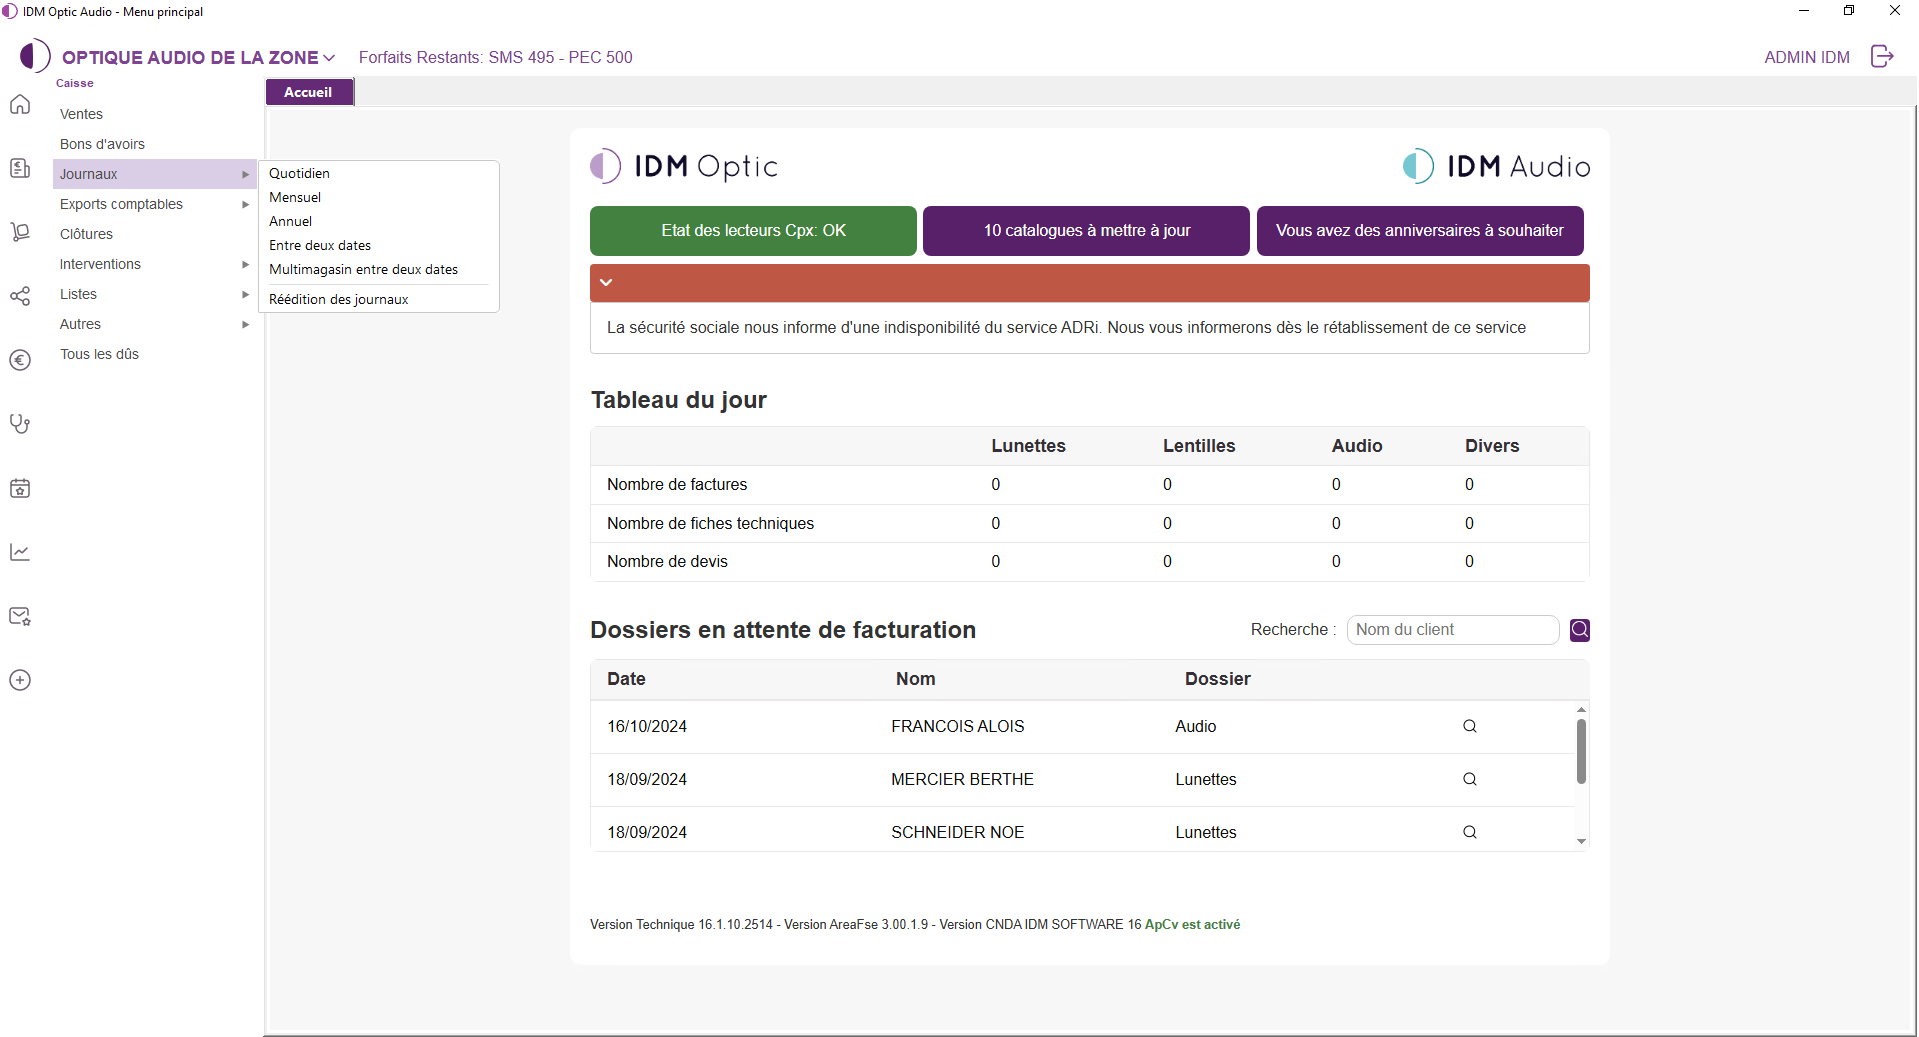Screen dimensions: 1919x1037
Task: Expand the OPTIQUE AUDIO DE LA ZONE selector
Action: 330,57
